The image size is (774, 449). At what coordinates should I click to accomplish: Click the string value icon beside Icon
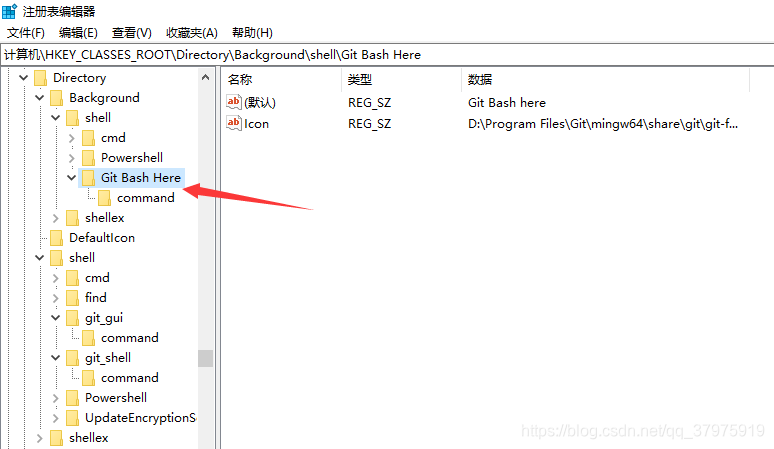point(233,123)
